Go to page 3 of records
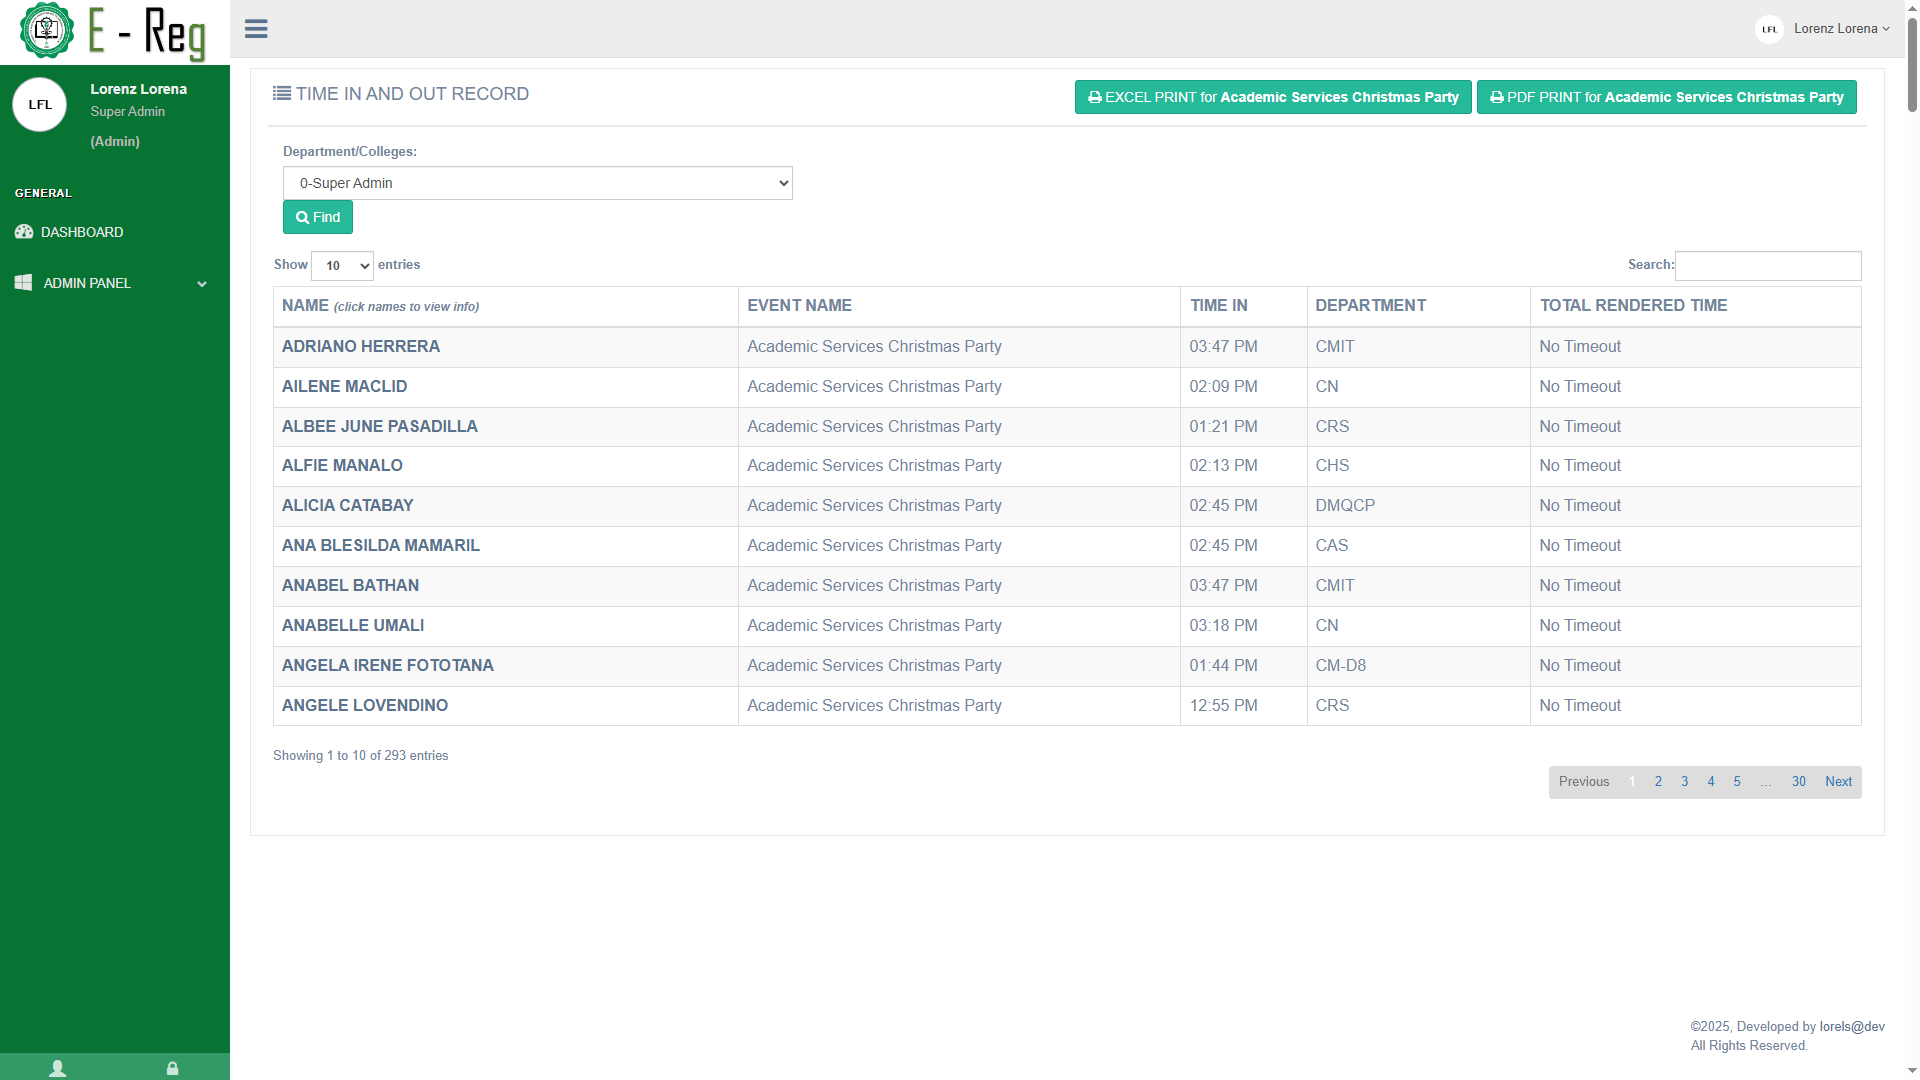 click(x=1684, y=782)
